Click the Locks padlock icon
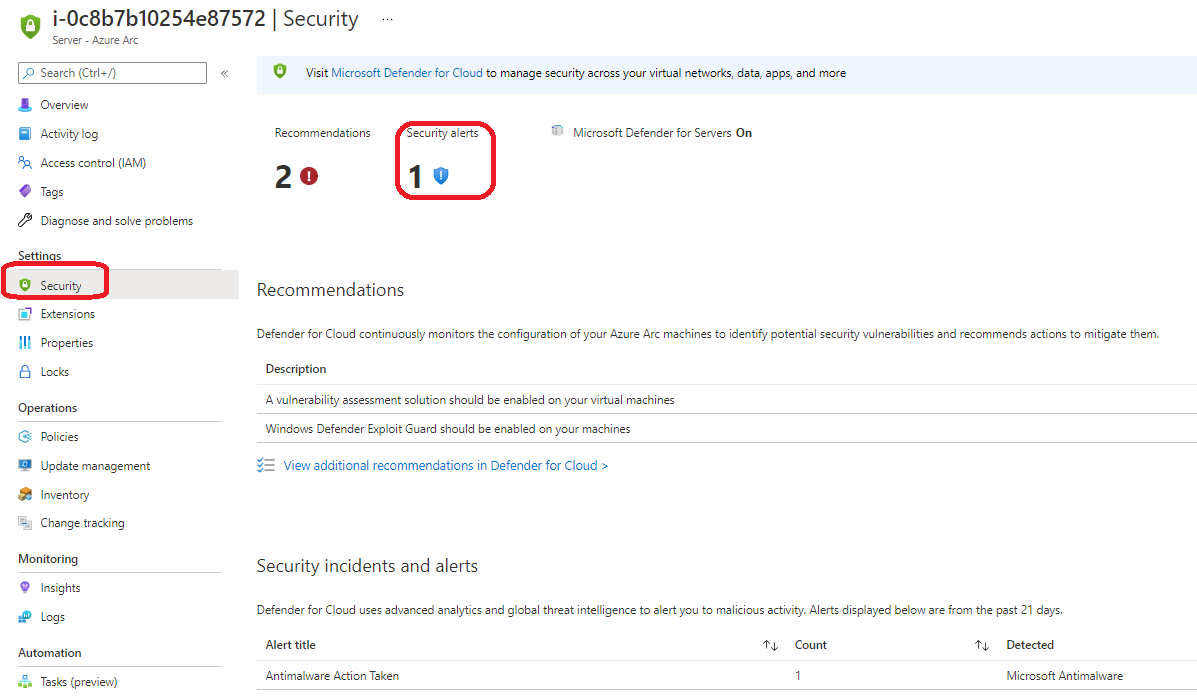 pyautogui.click(x=25, y=372)
